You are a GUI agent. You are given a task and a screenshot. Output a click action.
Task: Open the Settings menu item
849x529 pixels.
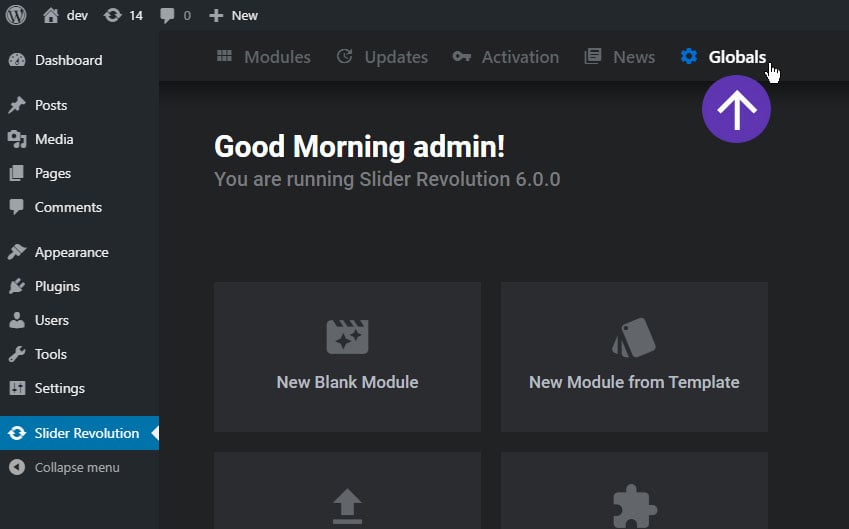pyautogui.click(x=60, y=389)
